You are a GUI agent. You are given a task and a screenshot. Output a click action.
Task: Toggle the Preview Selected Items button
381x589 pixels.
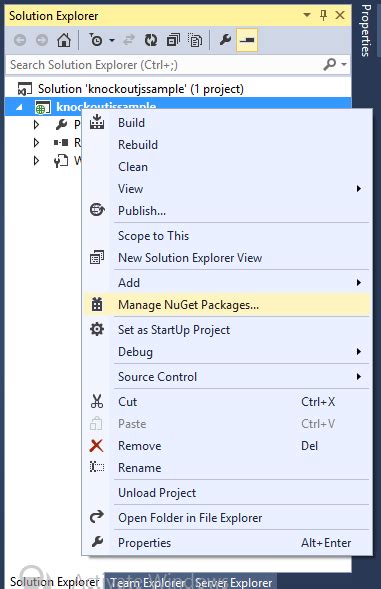coord(247,40)
